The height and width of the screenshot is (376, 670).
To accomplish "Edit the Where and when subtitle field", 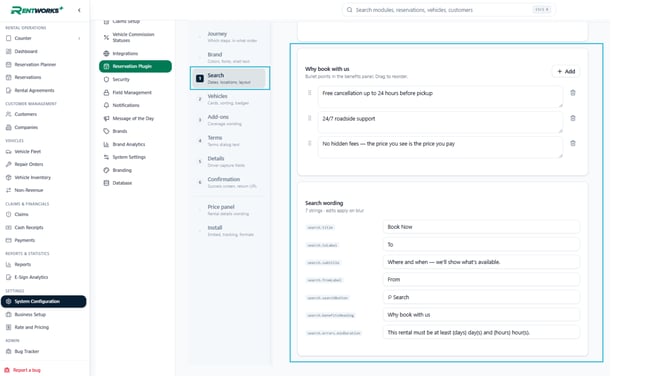I will pos(481,262).
